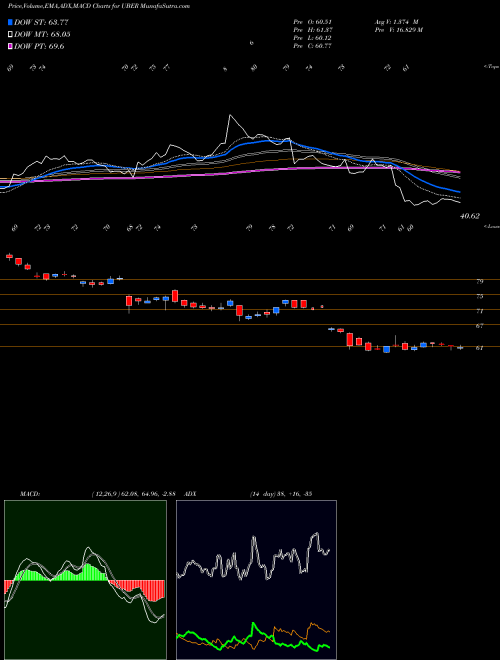The width and height of the screenshot is (500, 660).
Task: Click the Avg V: 1.374 M value
Action: click(396, 22)
